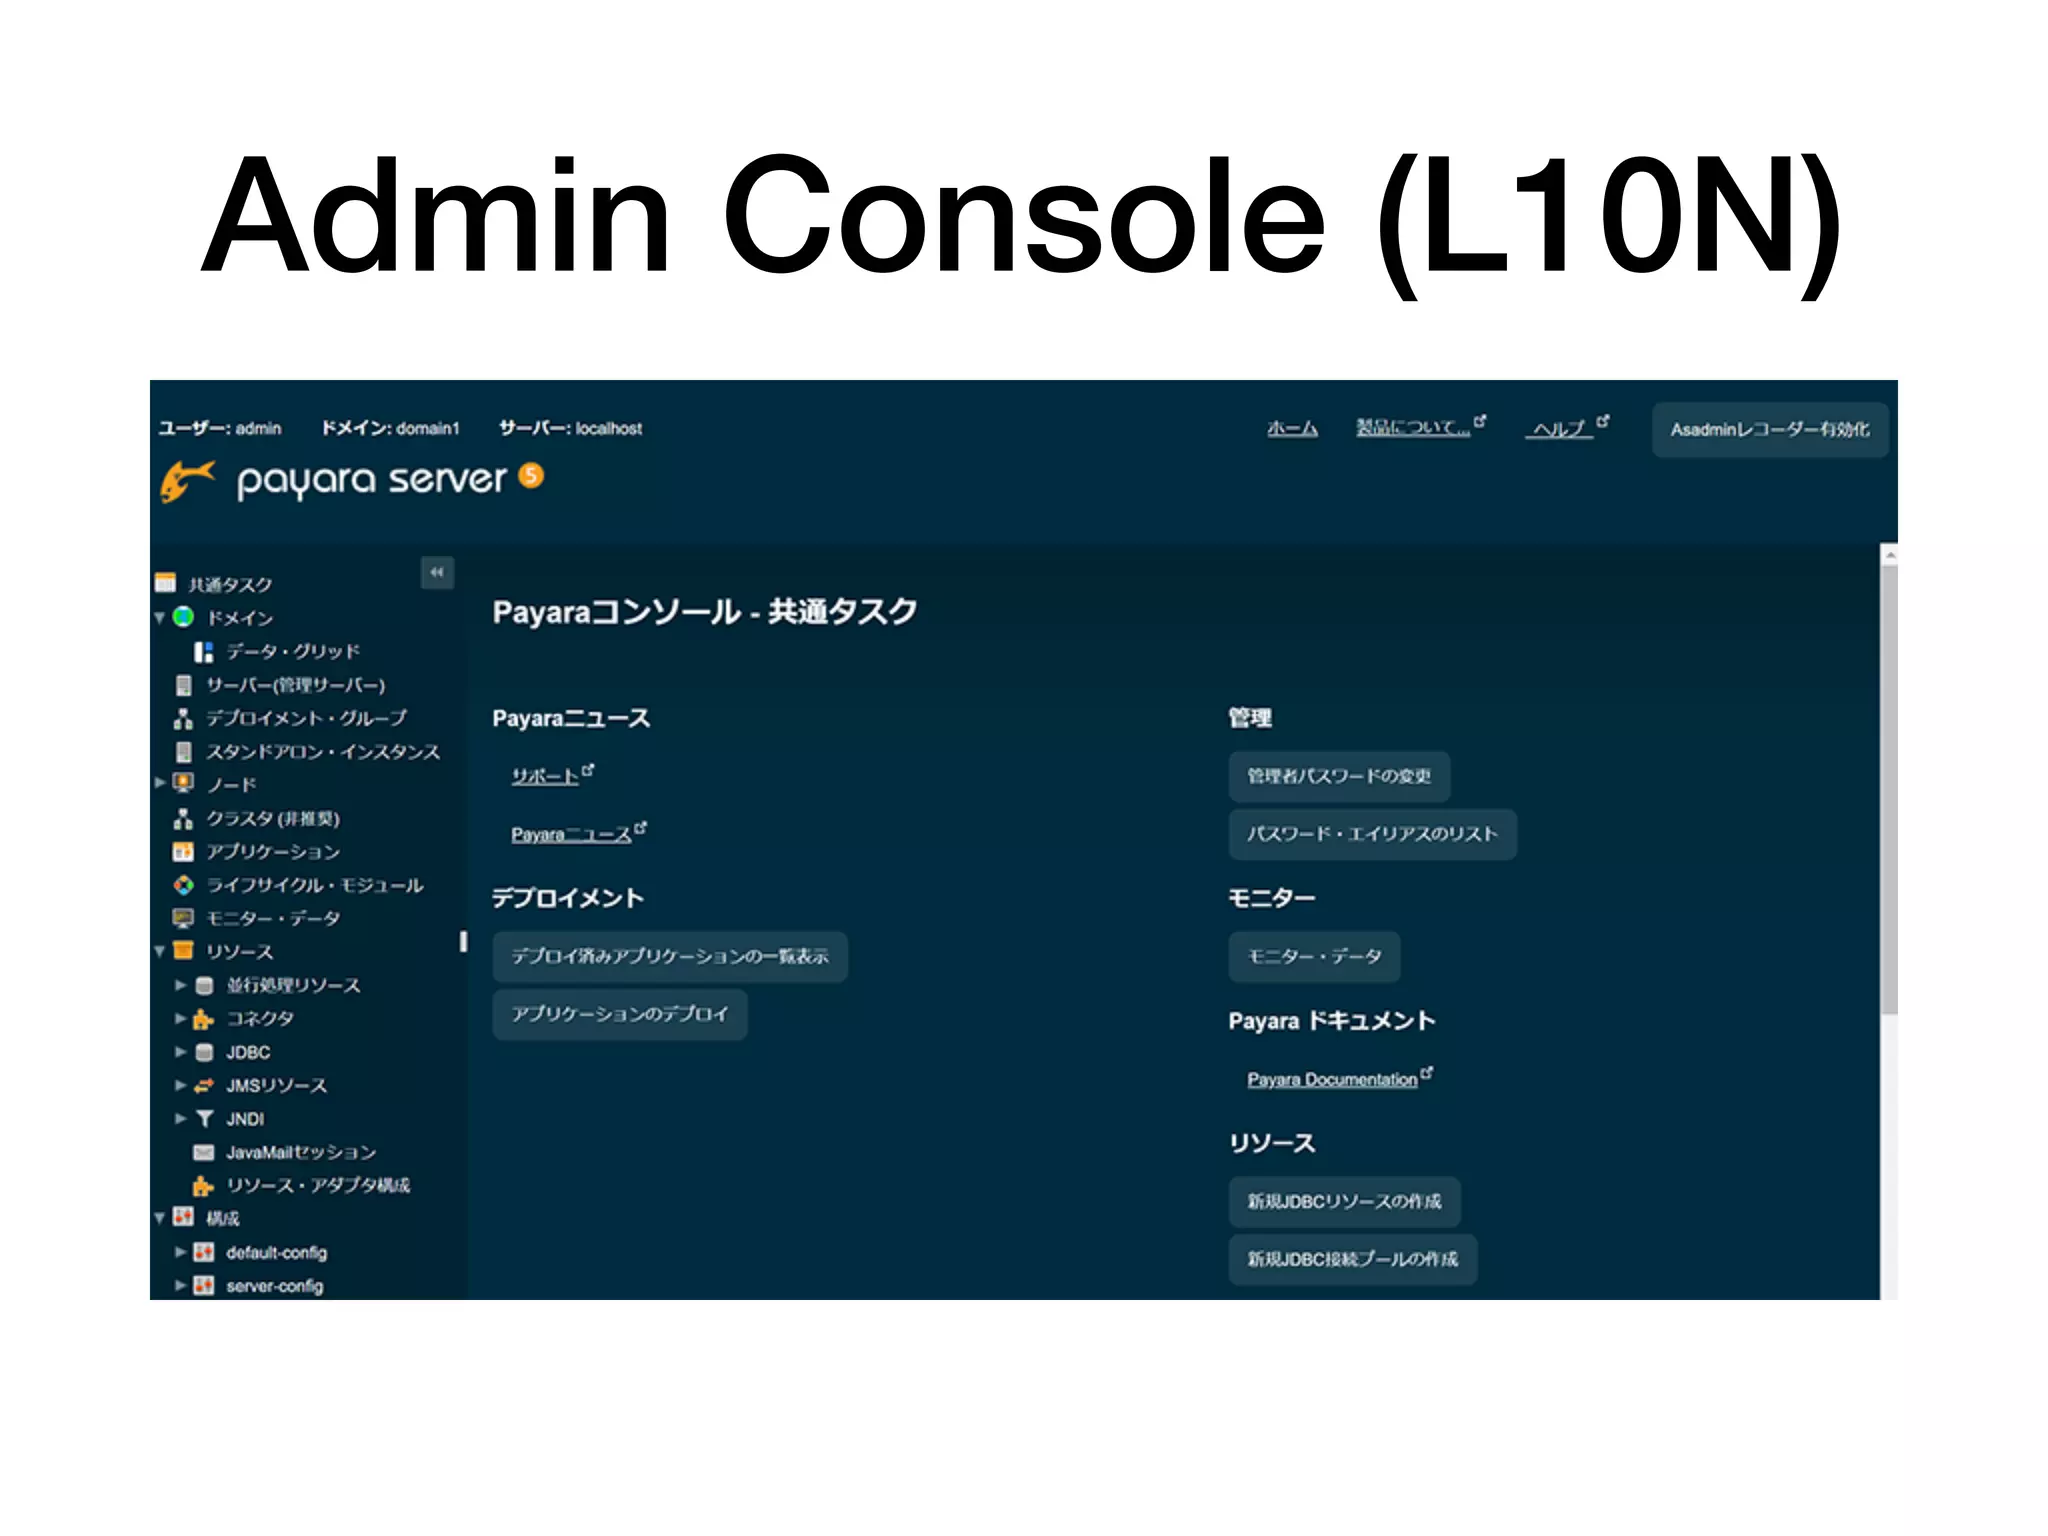This screenshot has height=1536, width=2048.
Task: Click 新規JDBC接続プールの作成 button
Action: pos(1352,1259)
